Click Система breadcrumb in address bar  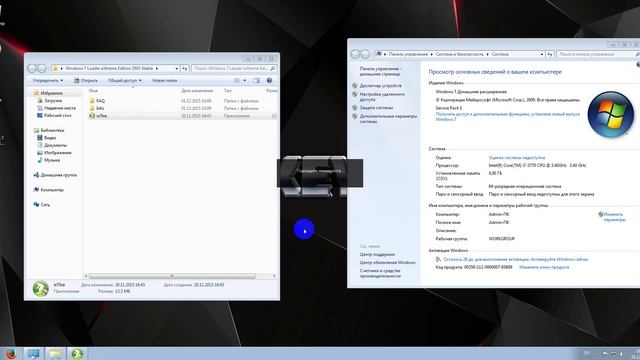coord(500,54)
